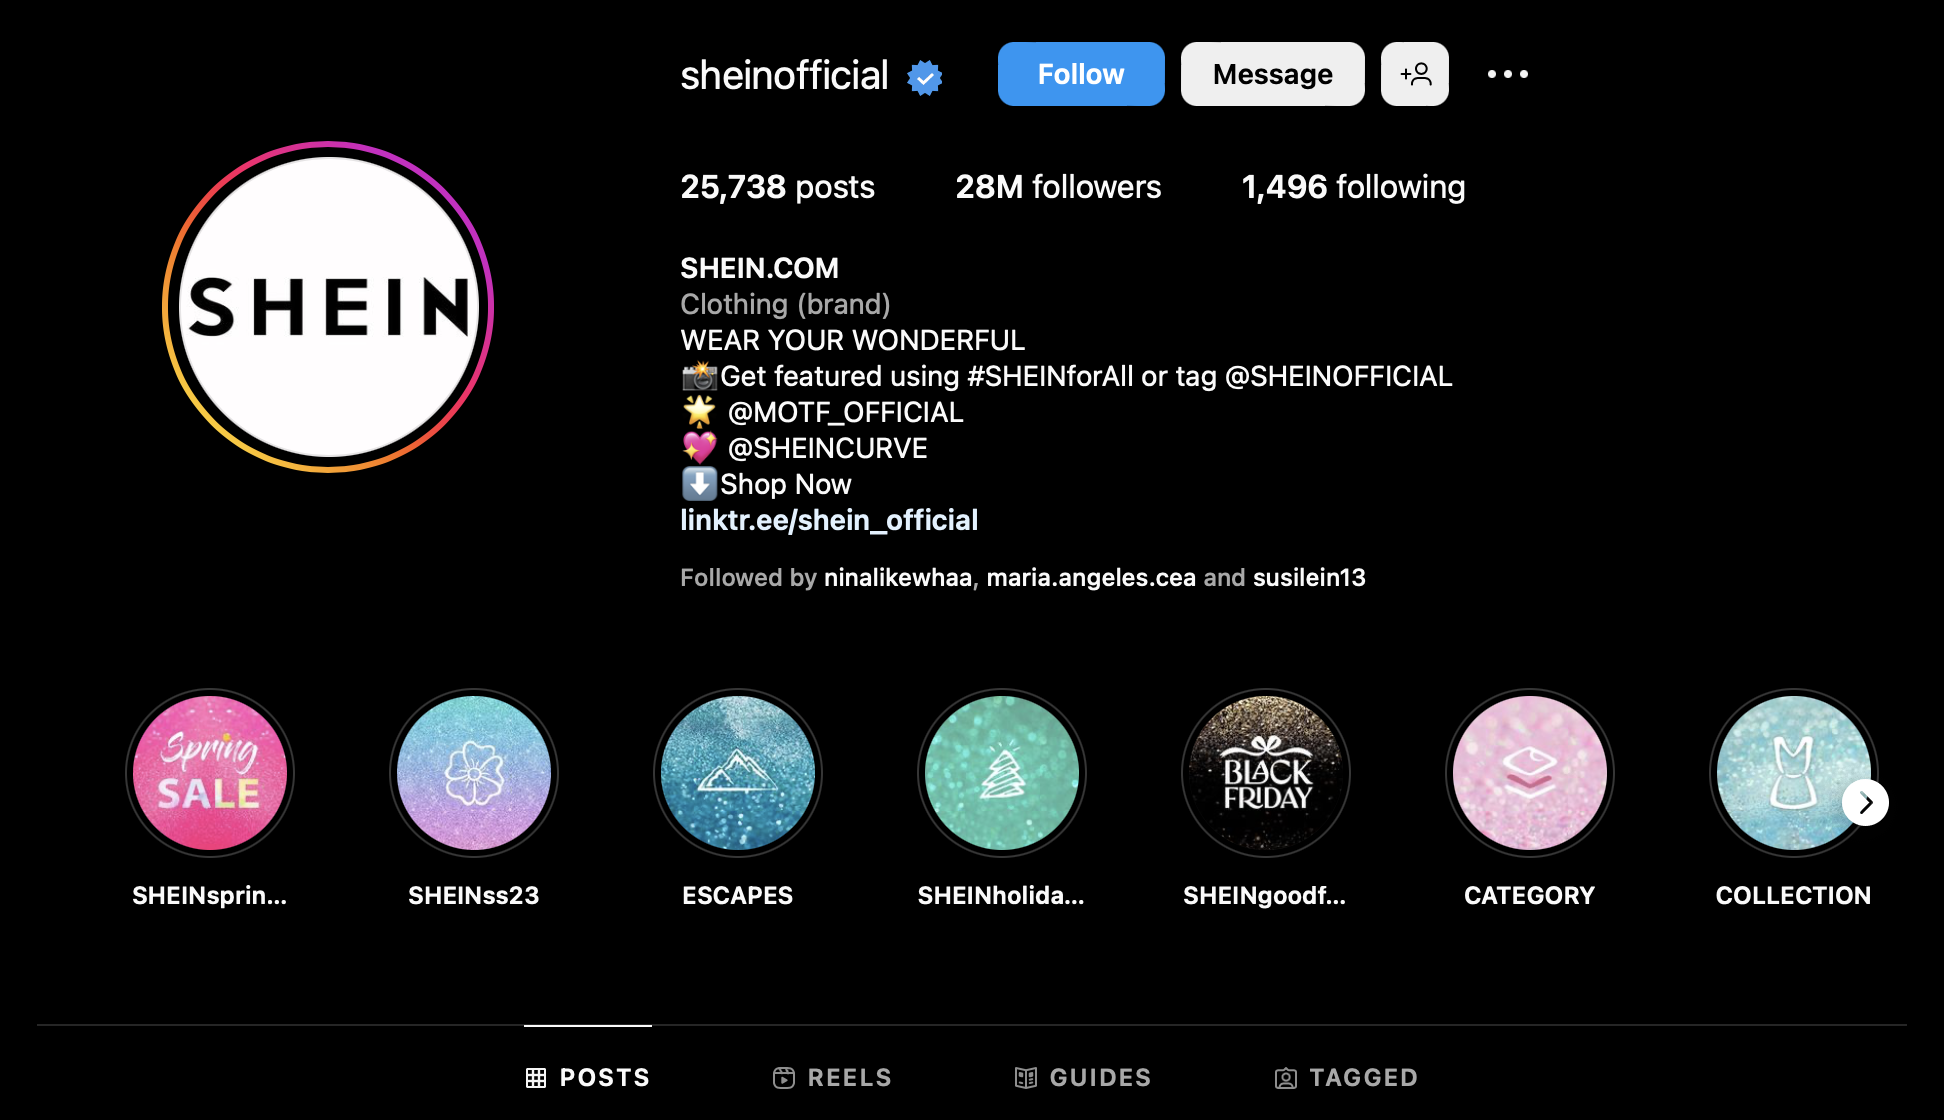Message the sheinofficial account
The width and height of the screenshot is (1944, 1120).
coord(1273,74)
